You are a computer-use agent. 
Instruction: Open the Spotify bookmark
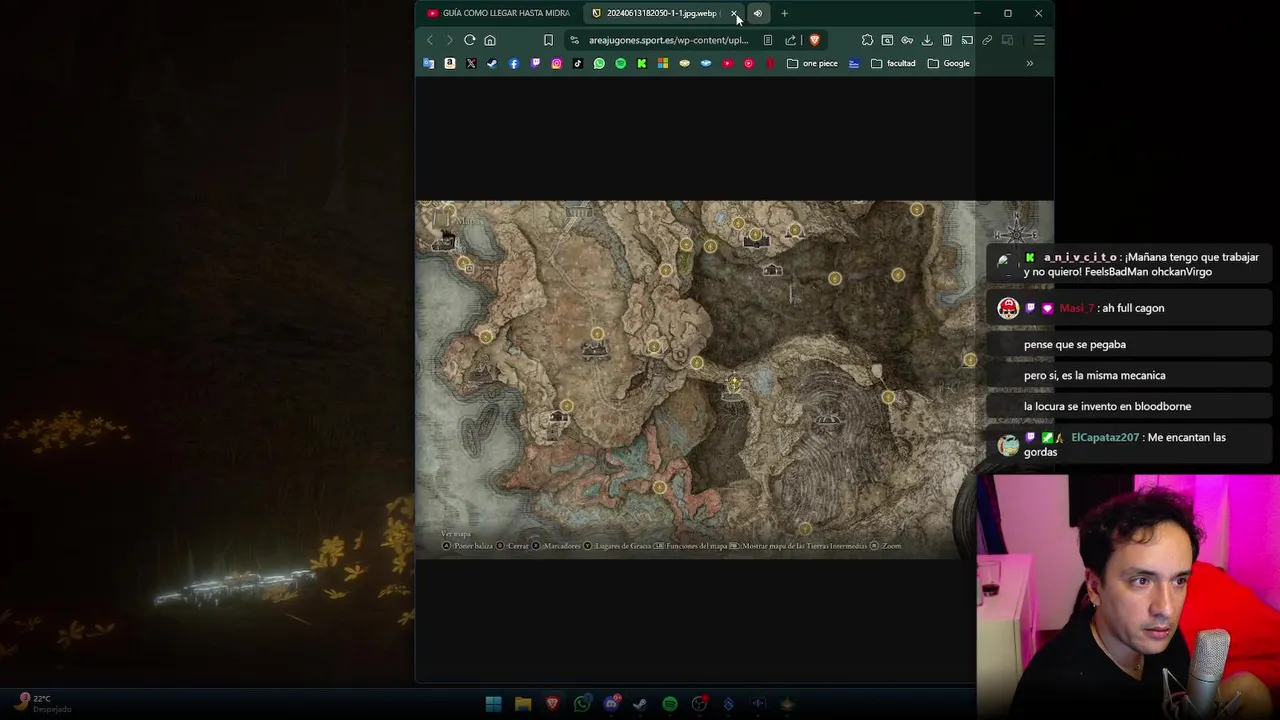point(621,63)
